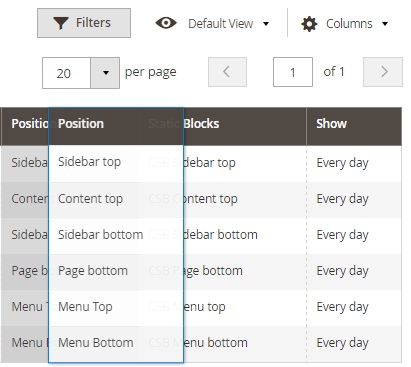Image resolution: width=411 pixels, height=367 pixels.
Task: Open the Filters panel
Action: coord(84,23)
